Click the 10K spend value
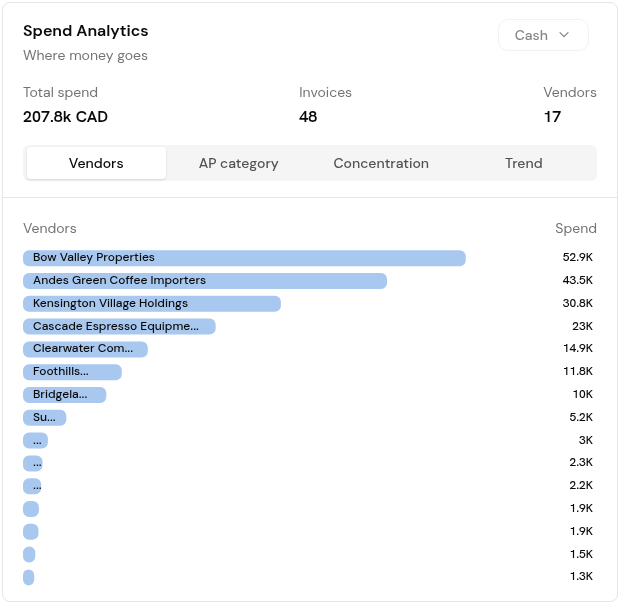 582,394
